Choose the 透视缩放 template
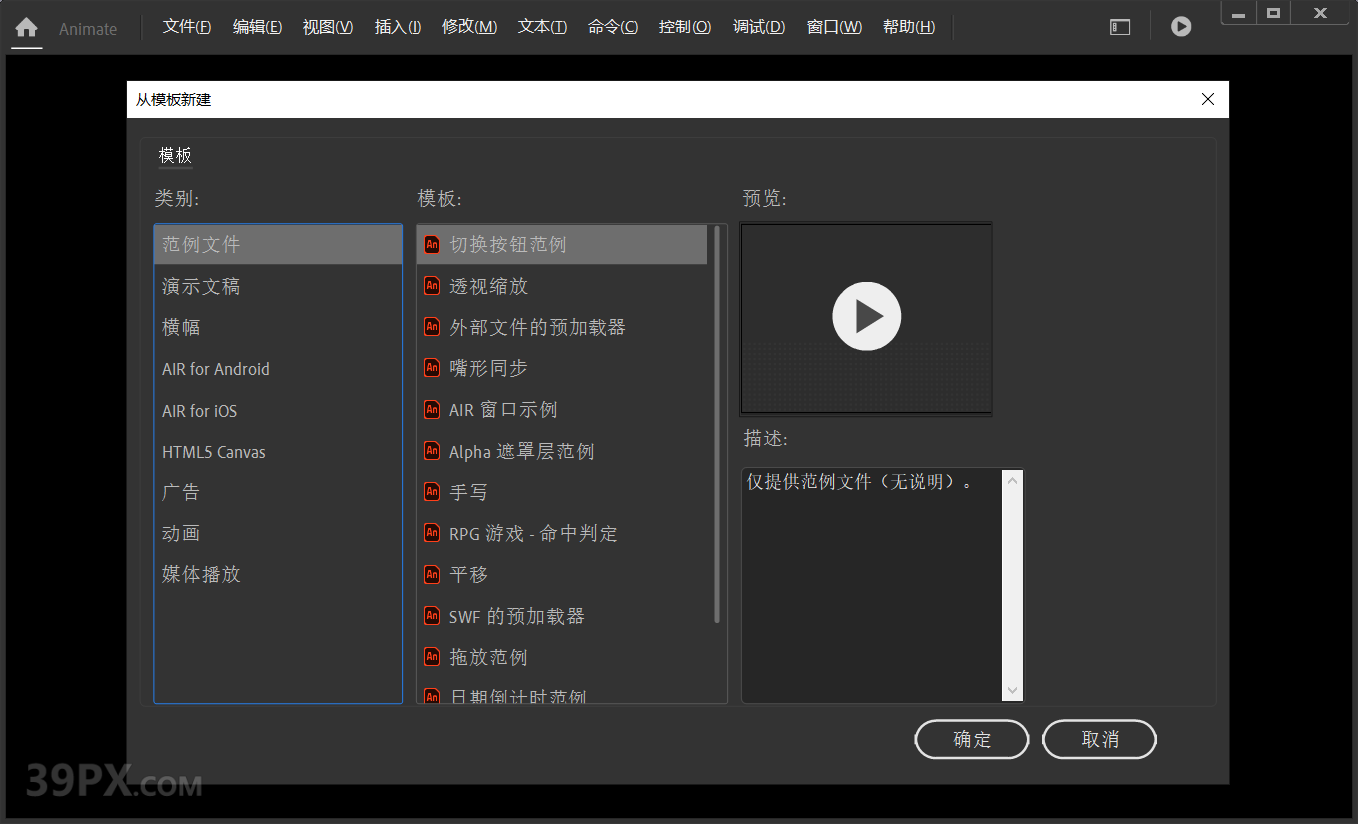The height and width of the screenshot is (824, 1358). pos(562,286)
